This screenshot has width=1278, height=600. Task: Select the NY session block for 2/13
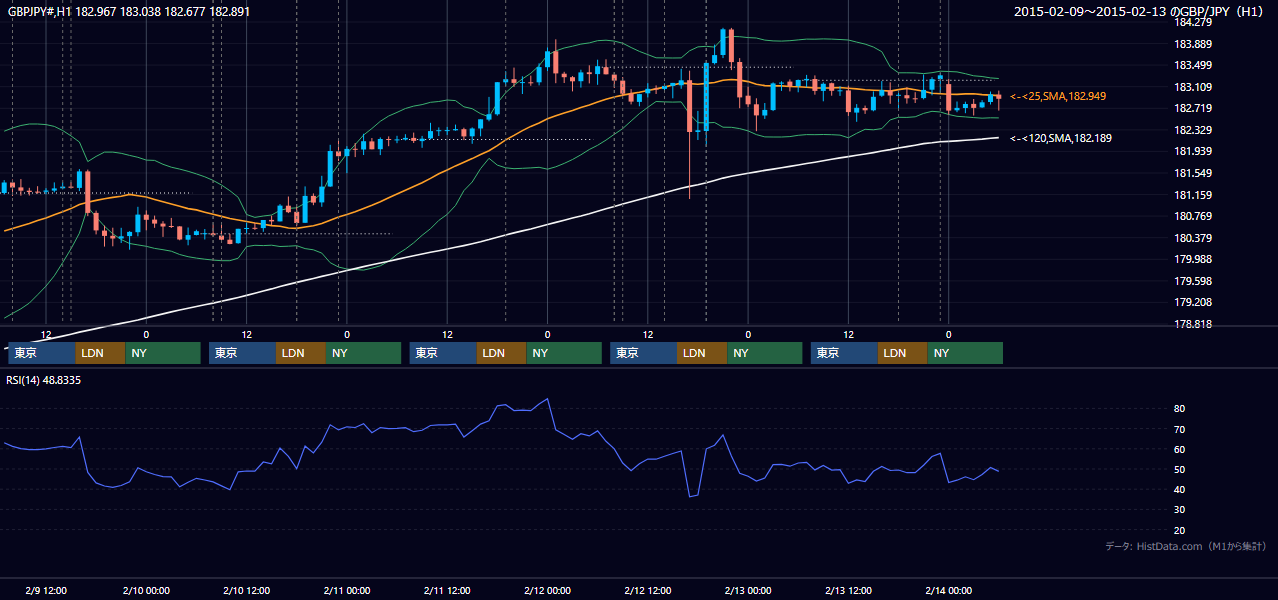pyautogui.click(x=965, y=353)
